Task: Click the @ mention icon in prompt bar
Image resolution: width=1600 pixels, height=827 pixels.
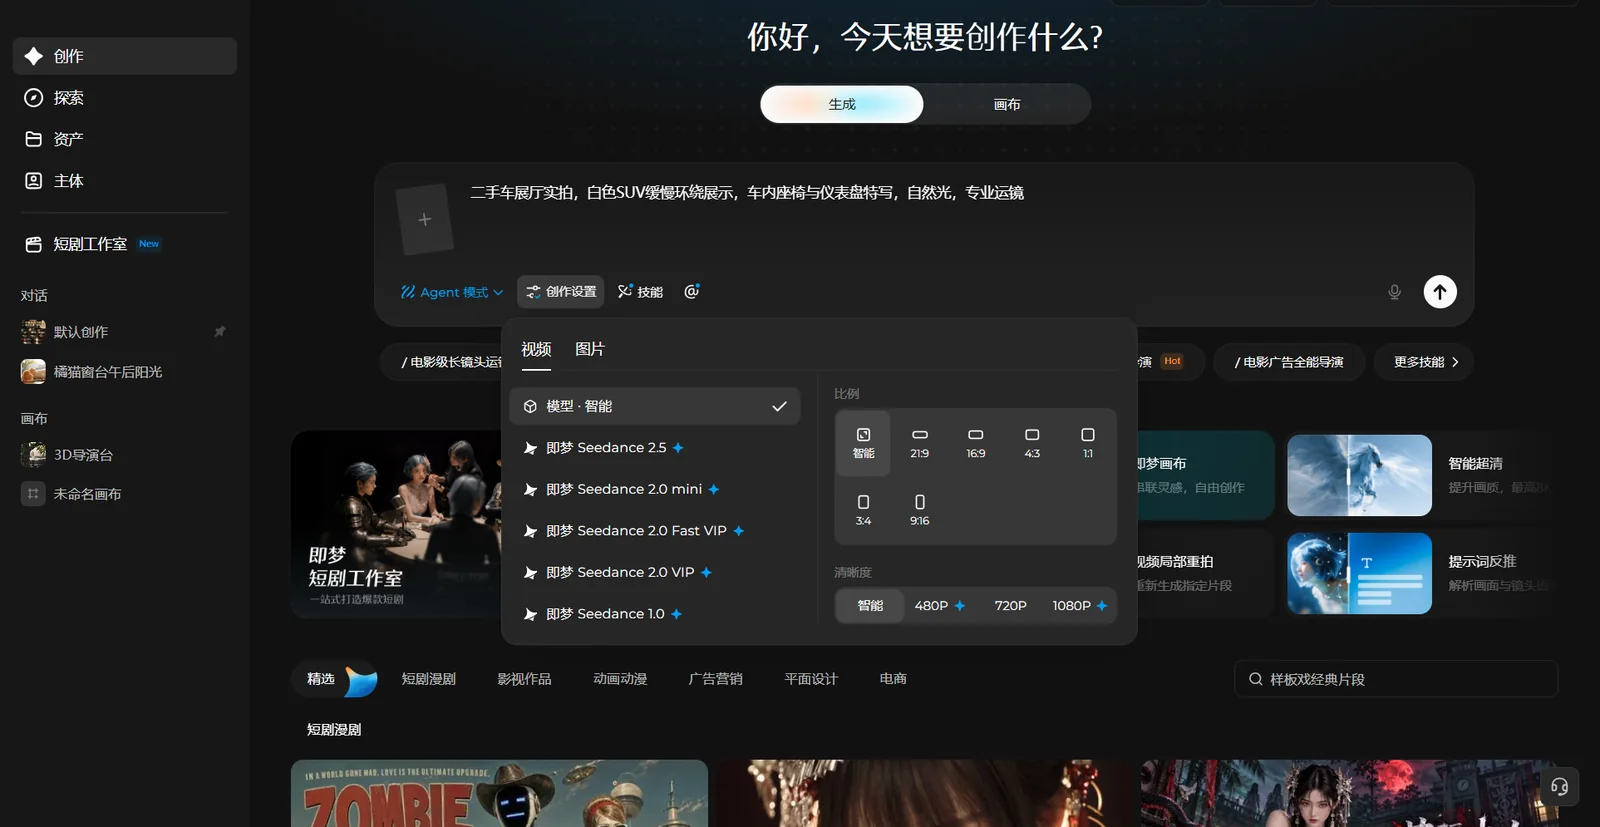Action: point(691,291)
